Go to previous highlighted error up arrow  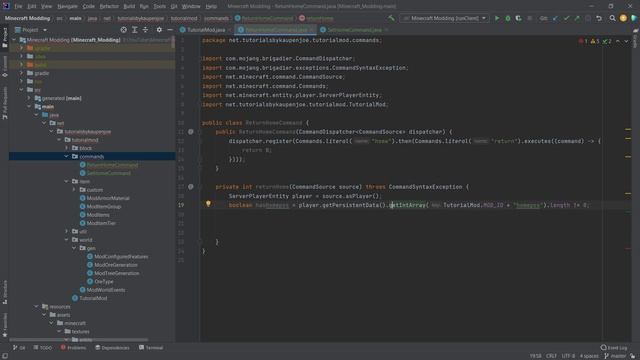(618, 41)
